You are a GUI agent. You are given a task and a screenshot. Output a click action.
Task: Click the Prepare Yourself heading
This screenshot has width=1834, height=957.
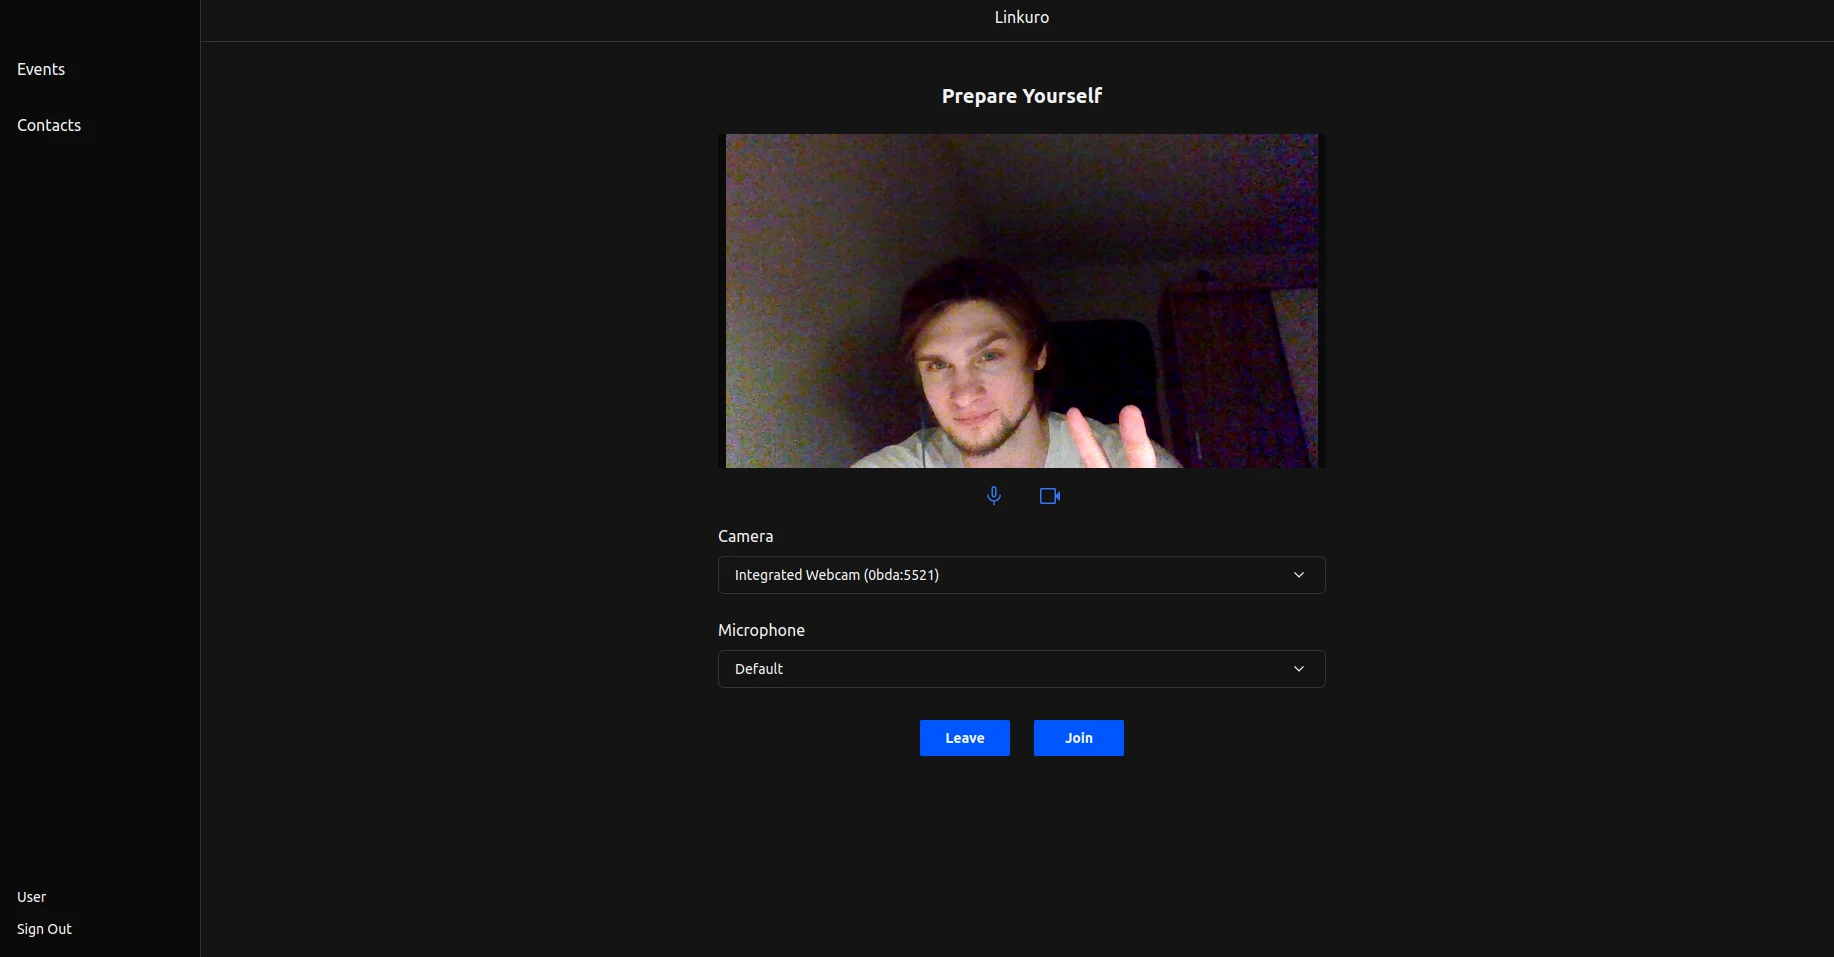coord(1021,96)
